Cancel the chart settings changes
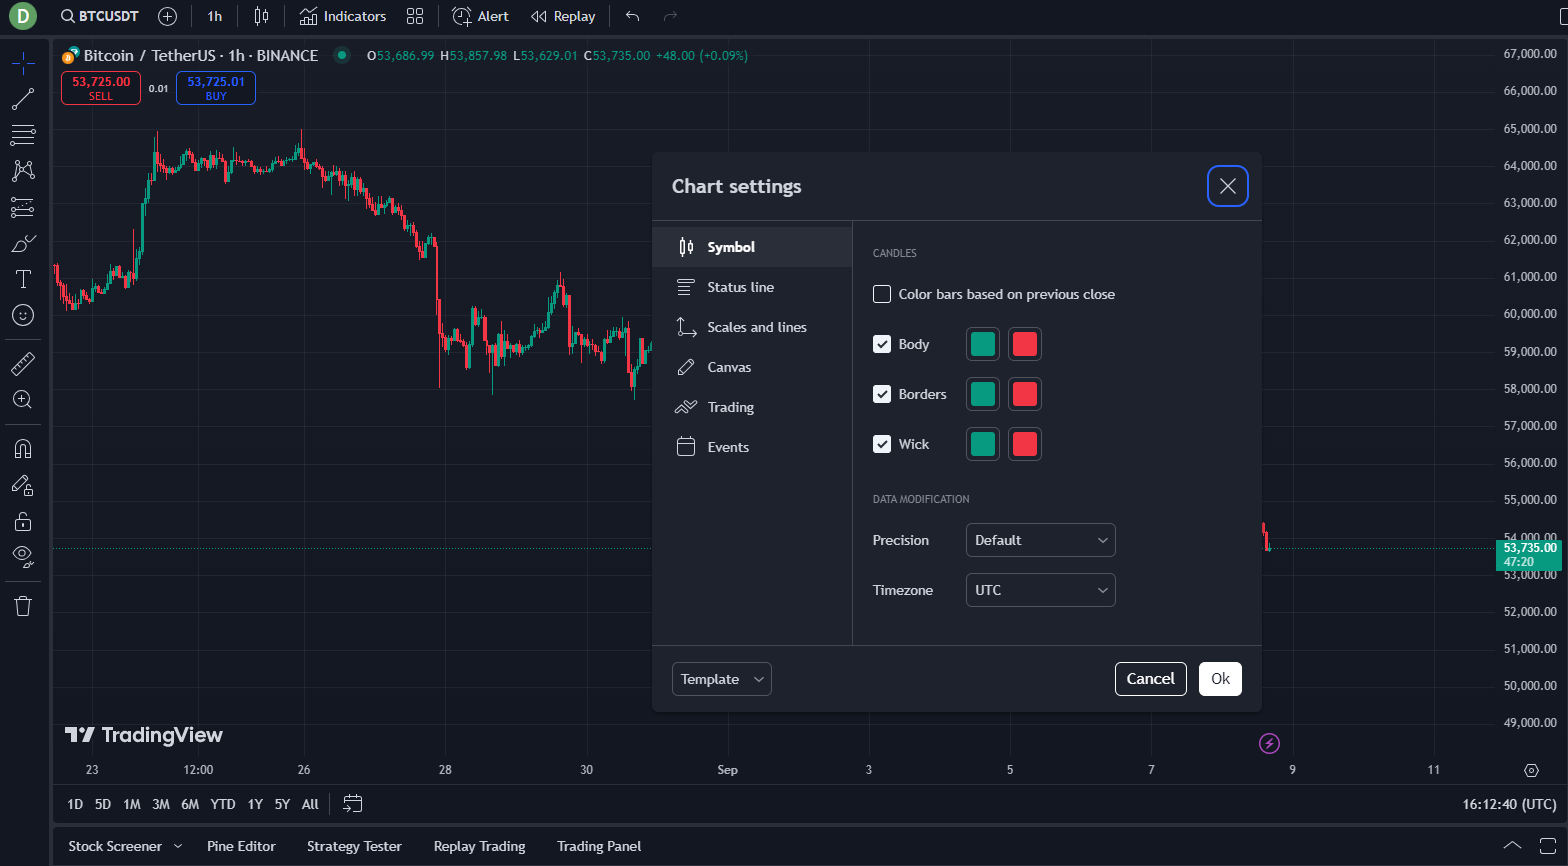This screenshot has width=1568, height=866. point(1151,679)
